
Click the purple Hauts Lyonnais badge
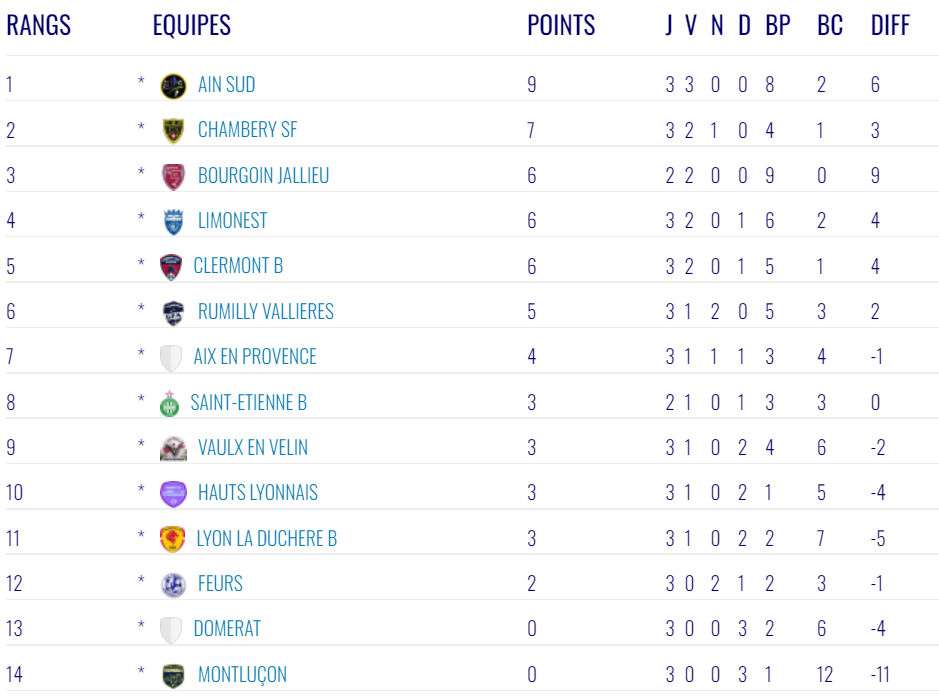click(x=173, y=494)
